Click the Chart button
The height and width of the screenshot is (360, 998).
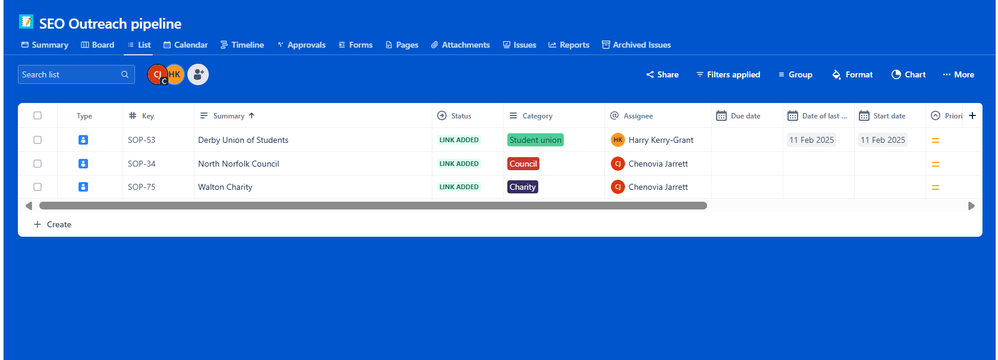[x=908, y=74]
